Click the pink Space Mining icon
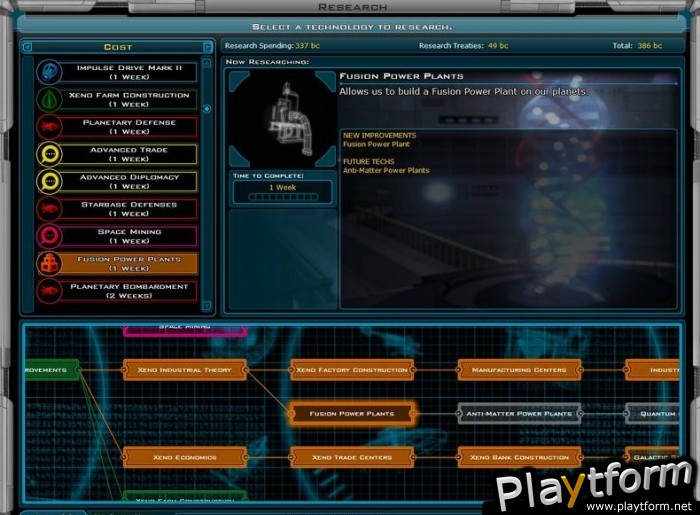 49,236
